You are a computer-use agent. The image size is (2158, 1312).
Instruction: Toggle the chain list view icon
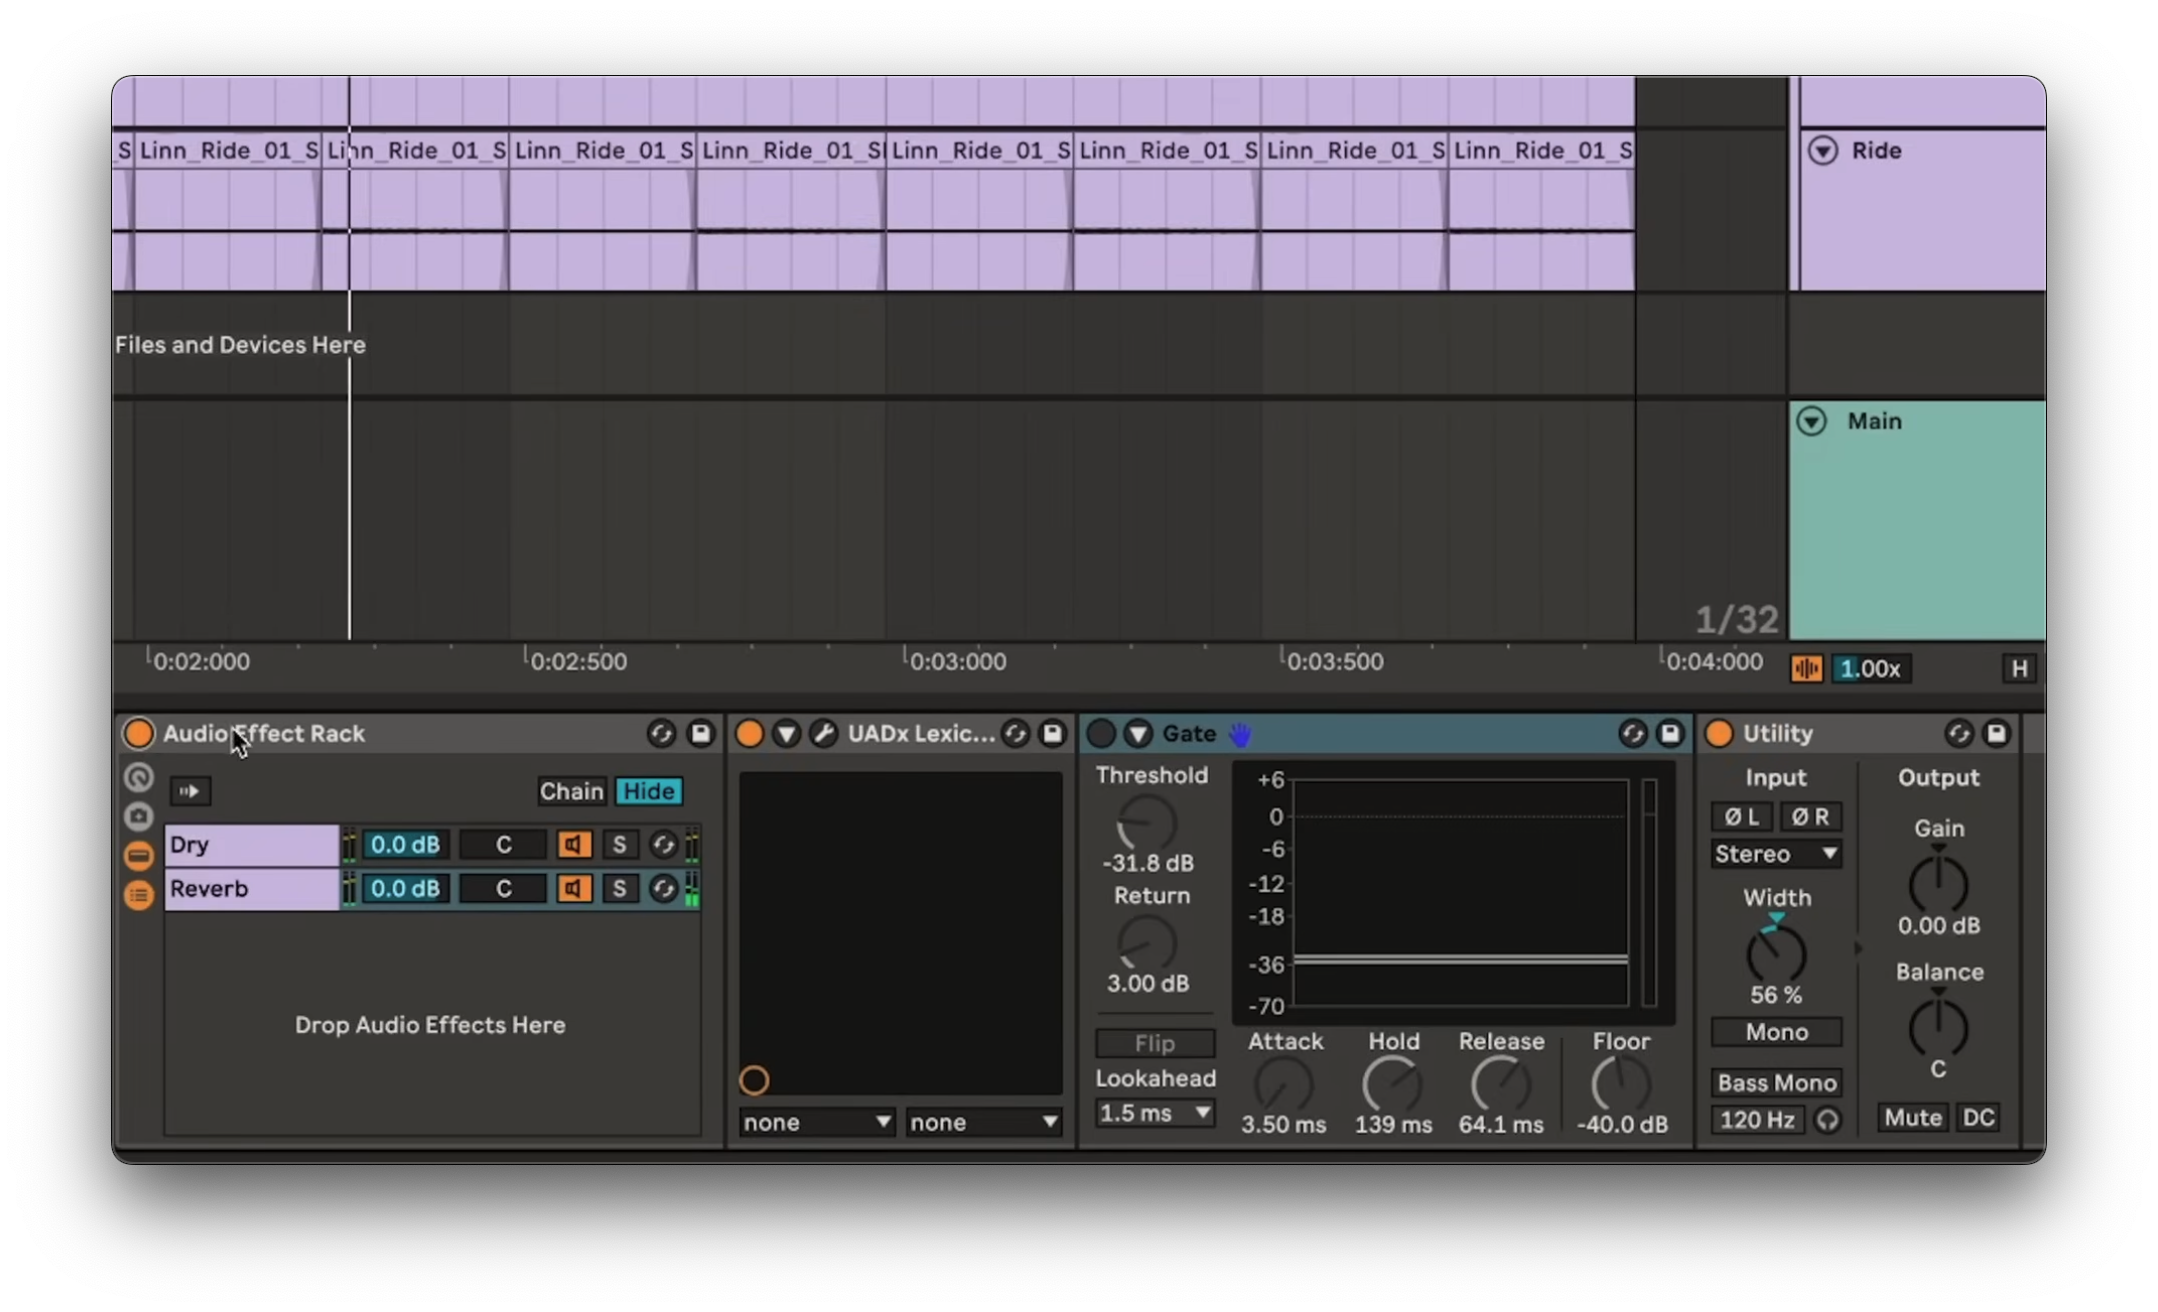(139, 855)
